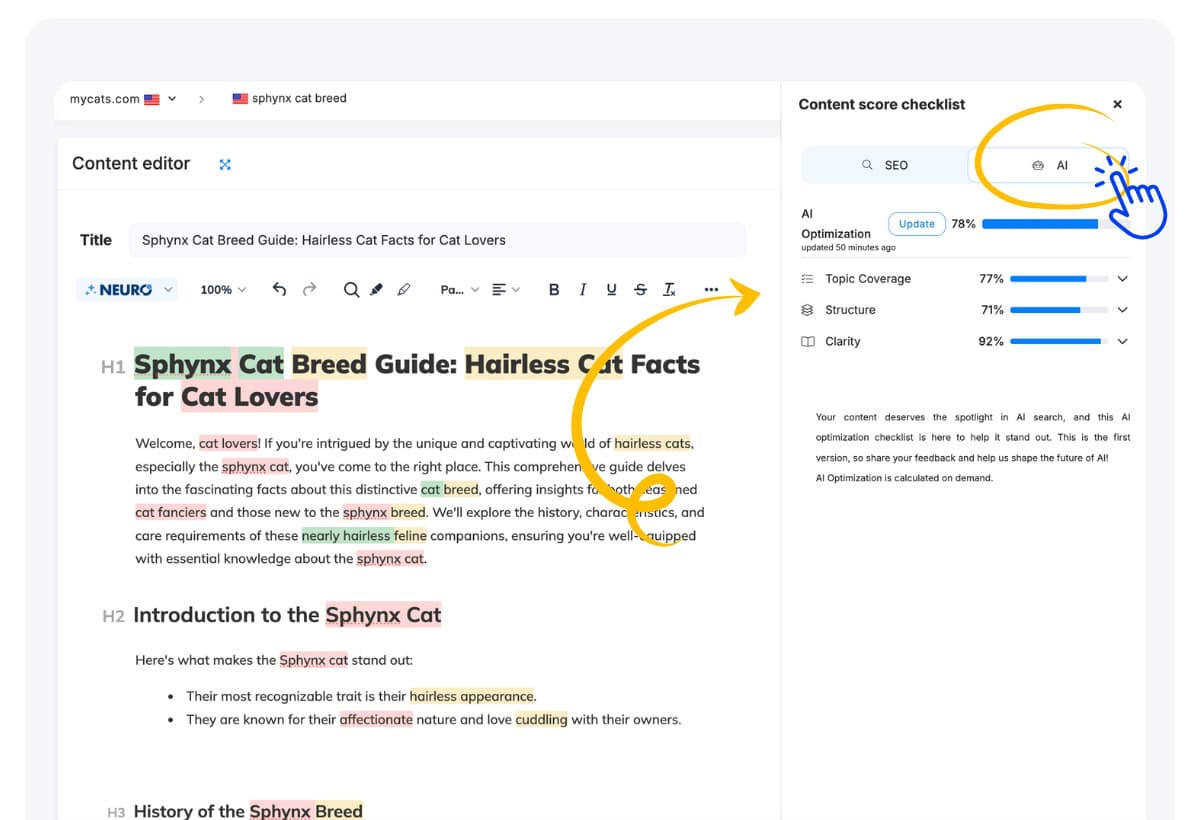Click the redo icon in the editor toolbar

coord(308,289)
